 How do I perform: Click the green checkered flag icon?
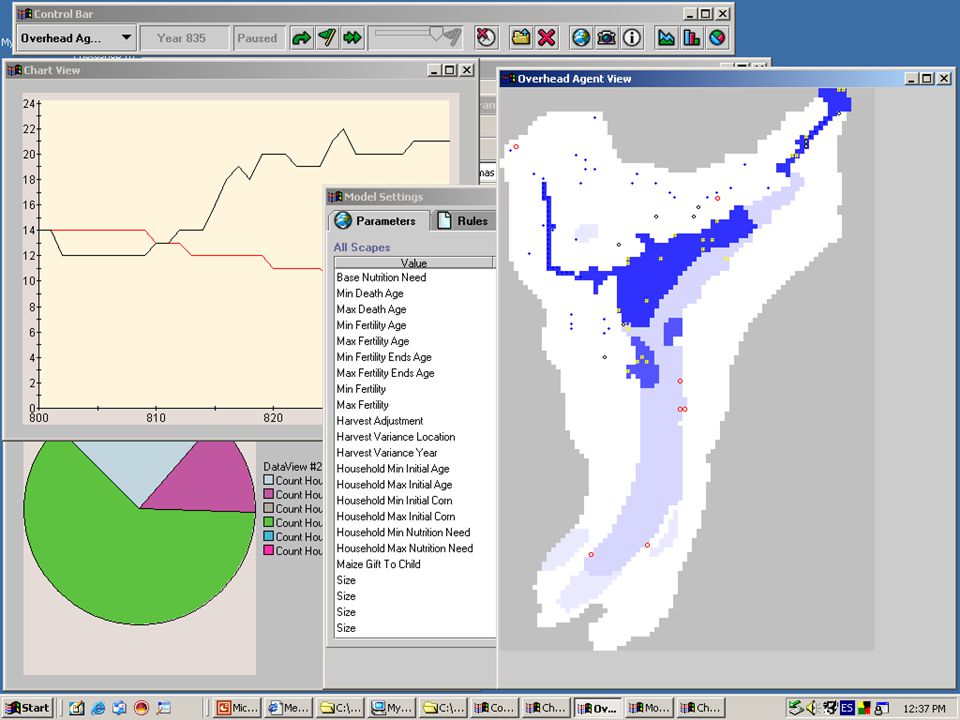click(327, 38)
